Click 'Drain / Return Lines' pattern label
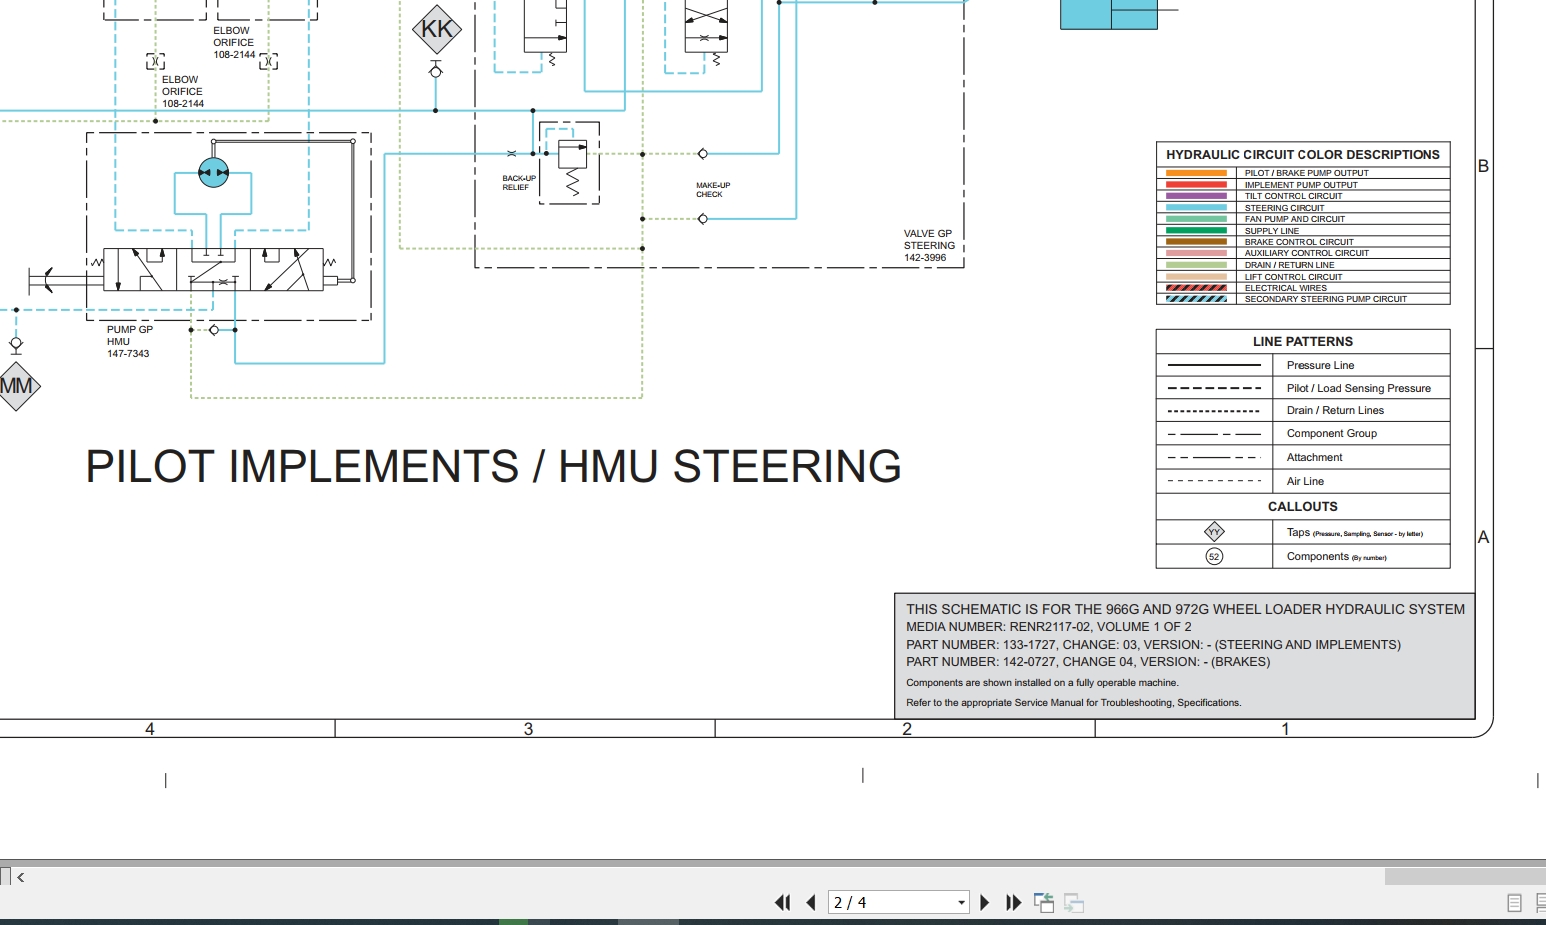 click(1335, 411)
